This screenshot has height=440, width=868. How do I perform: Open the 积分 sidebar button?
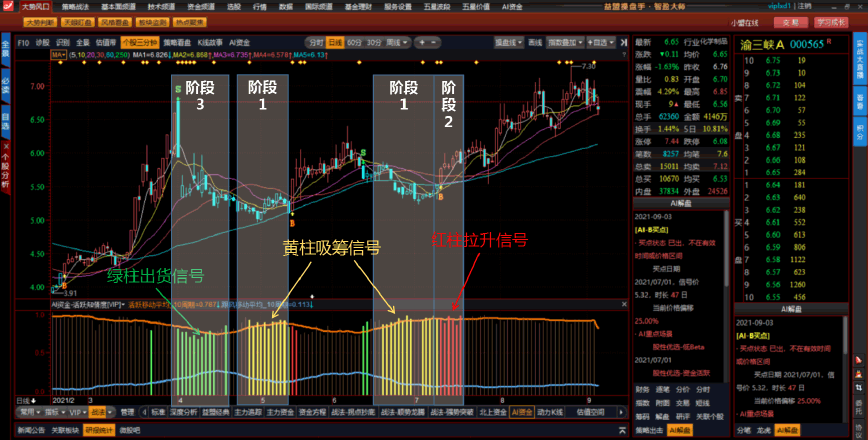860,132
